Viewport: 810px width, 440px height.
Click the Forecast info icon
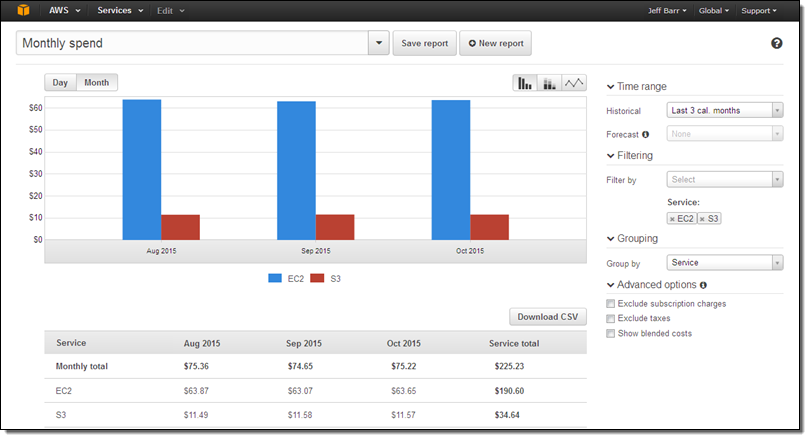click(x=645, y=134)
